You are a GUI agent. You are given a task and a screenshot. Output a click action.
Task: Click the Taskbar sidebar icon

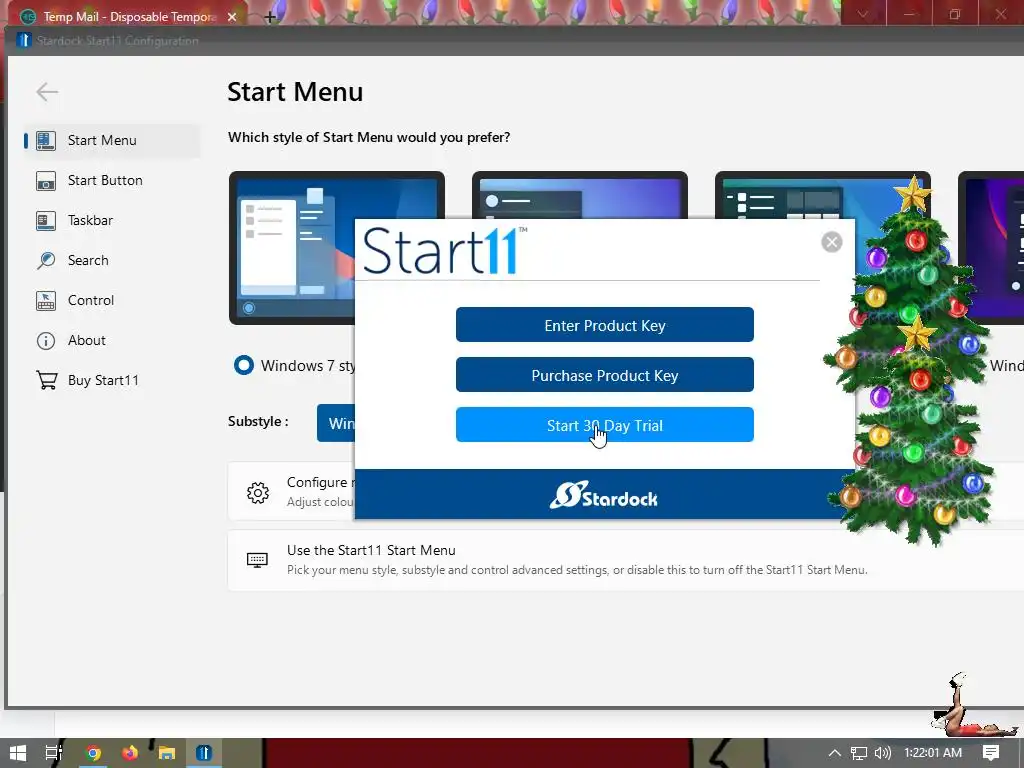(46, 221)
